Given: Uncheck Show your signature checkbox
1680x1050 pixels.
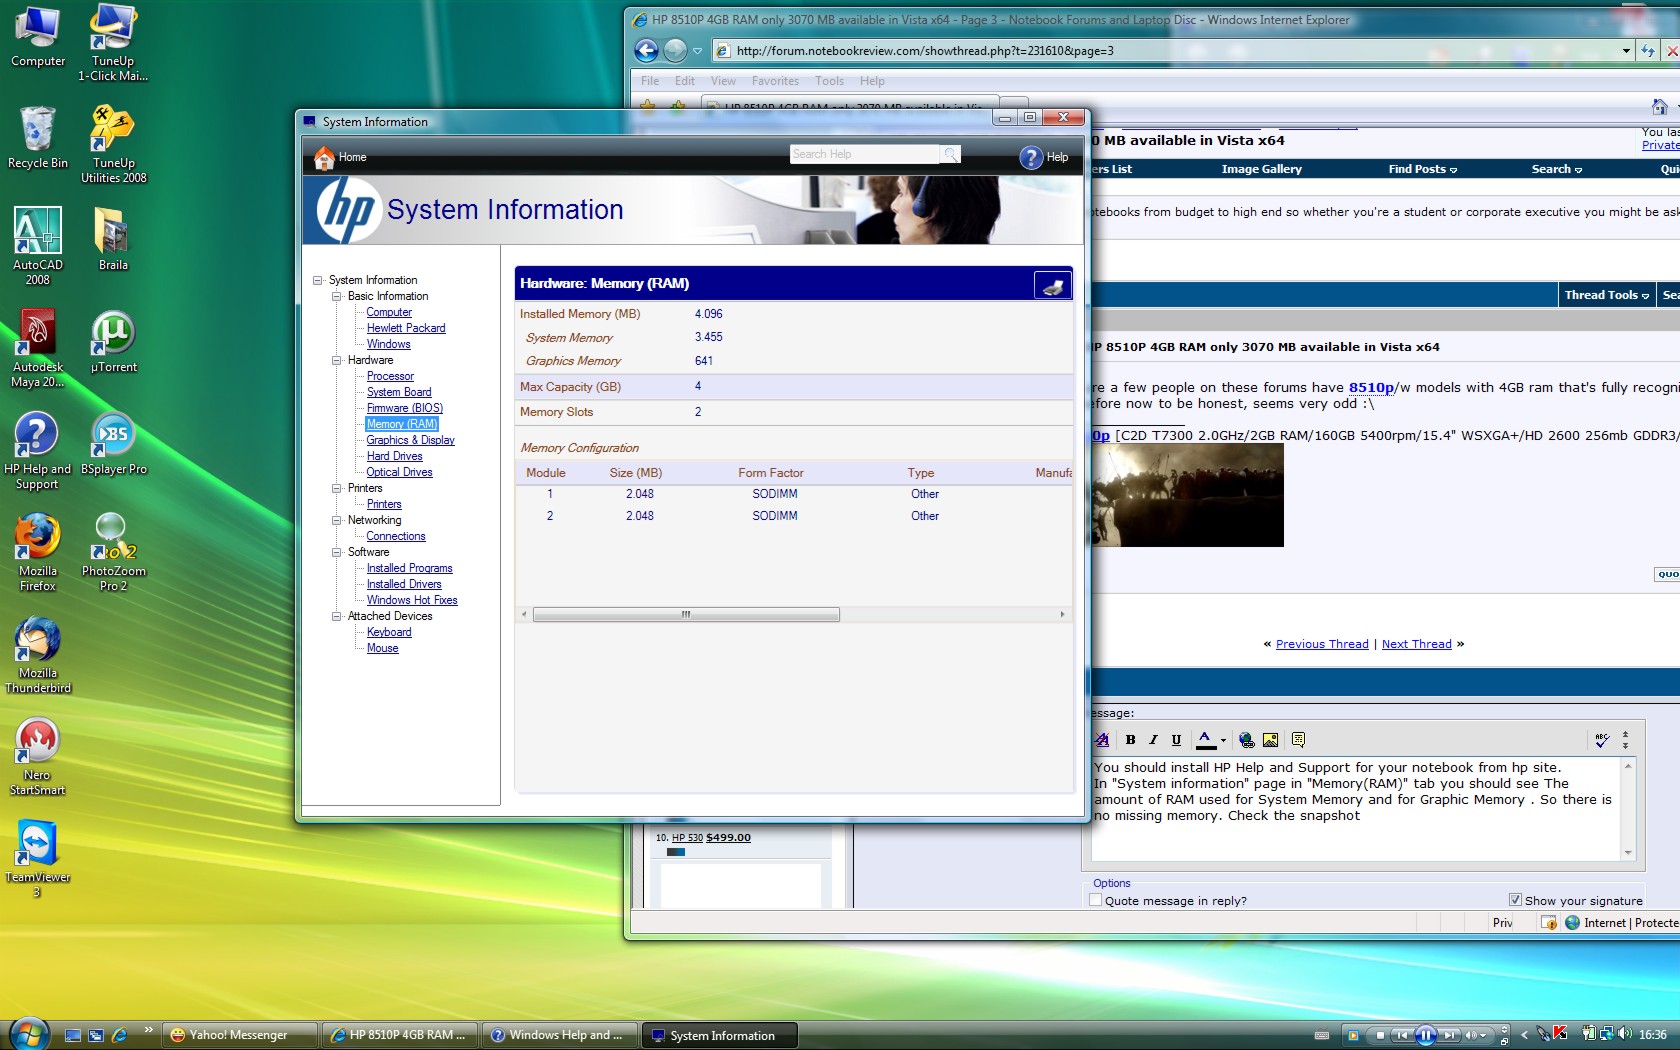Looking at the screenshot, I should click(x=1516, y=900).
